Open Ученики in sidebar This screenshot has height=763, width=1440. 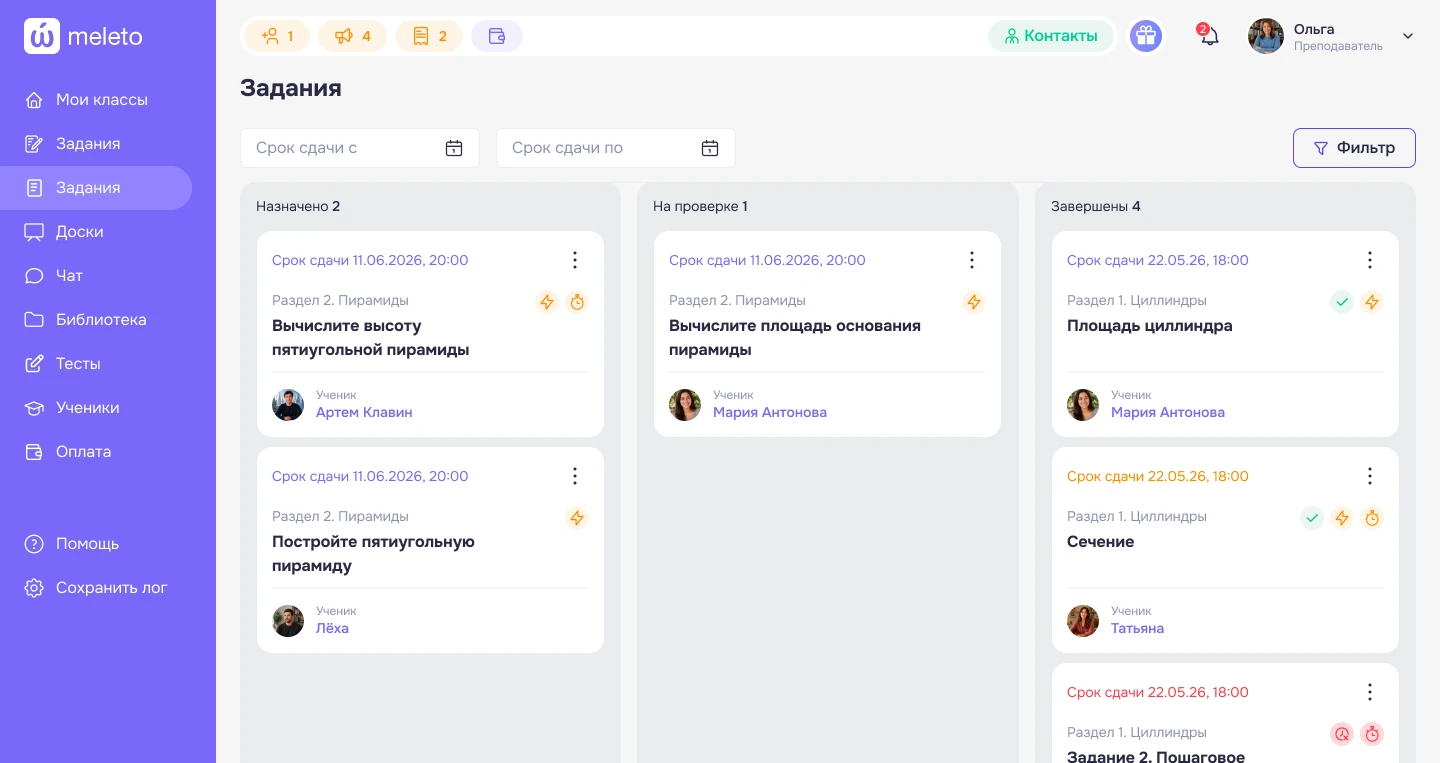pyautogui.click(x=96, y=408)
